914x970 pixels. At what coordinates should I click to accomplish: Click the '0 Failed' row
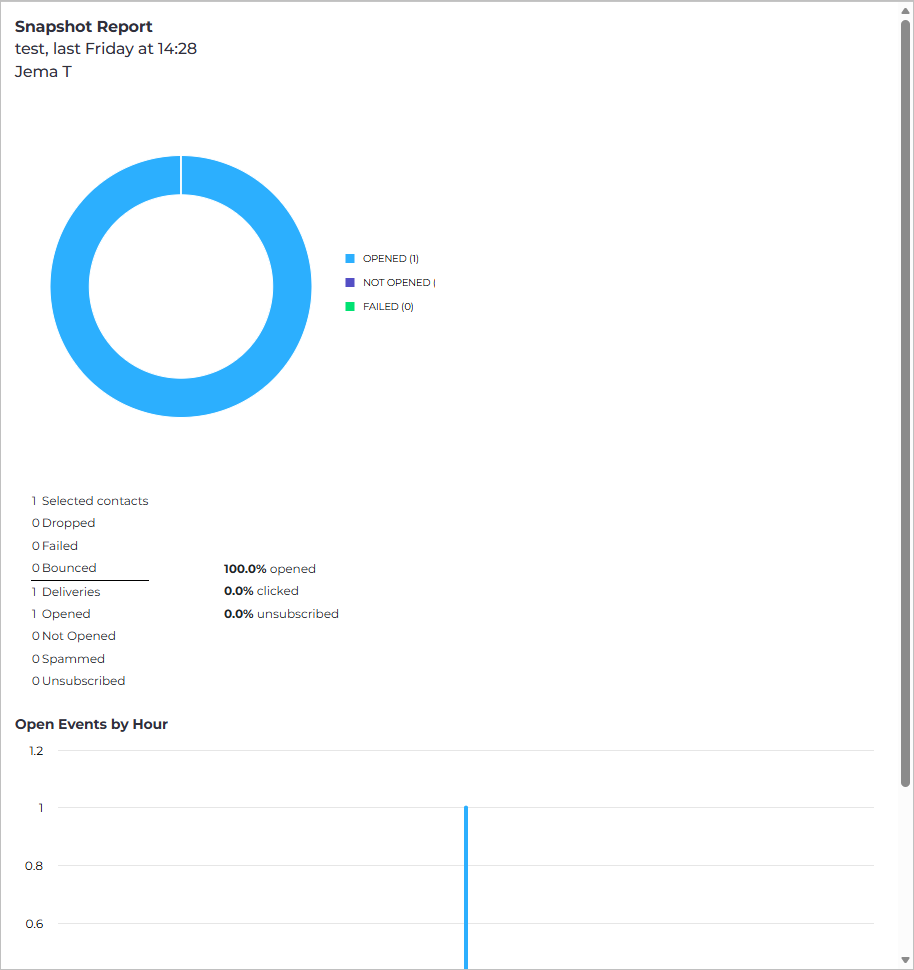[55, 546]
